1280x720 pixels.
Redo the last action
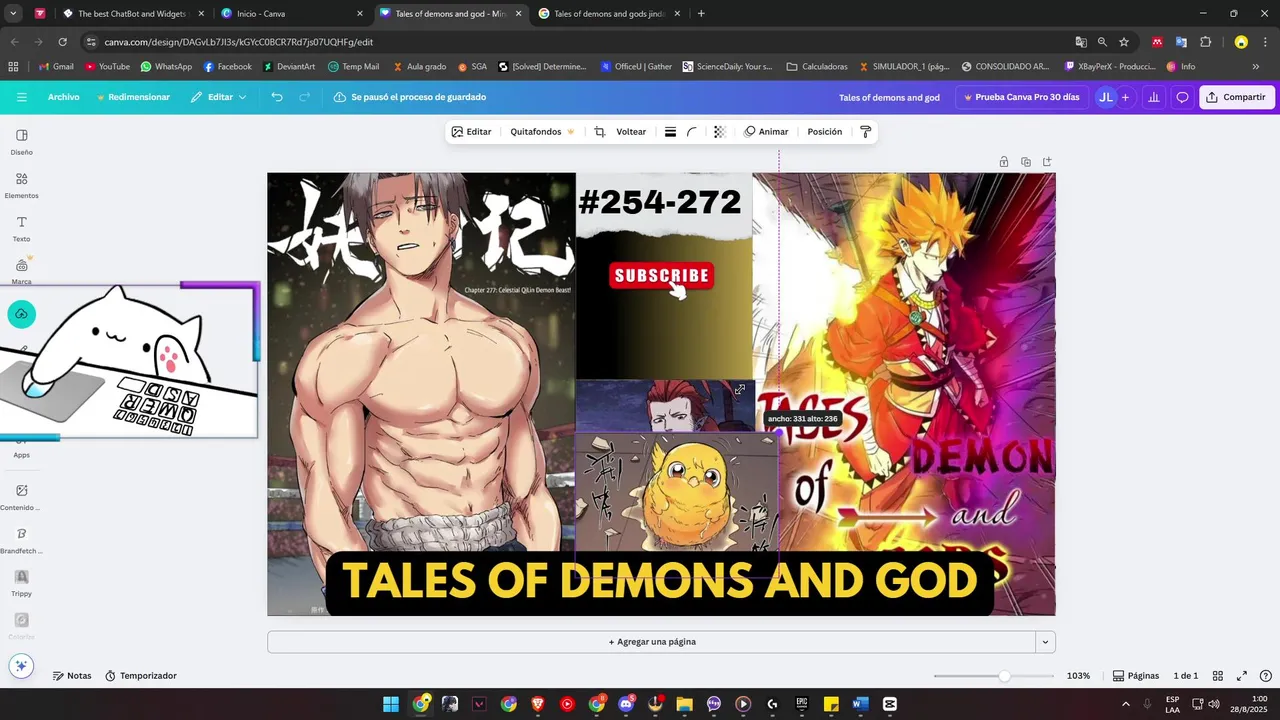[x=305, y=97]
